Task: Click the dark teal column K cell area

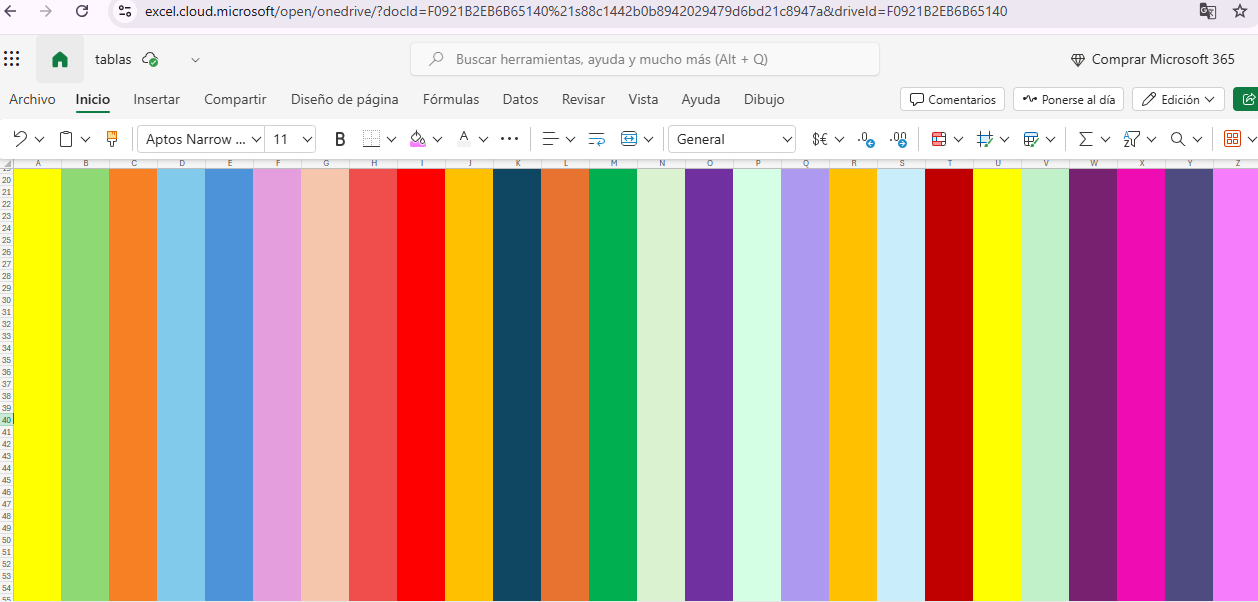Action: [x=516, y=380]
